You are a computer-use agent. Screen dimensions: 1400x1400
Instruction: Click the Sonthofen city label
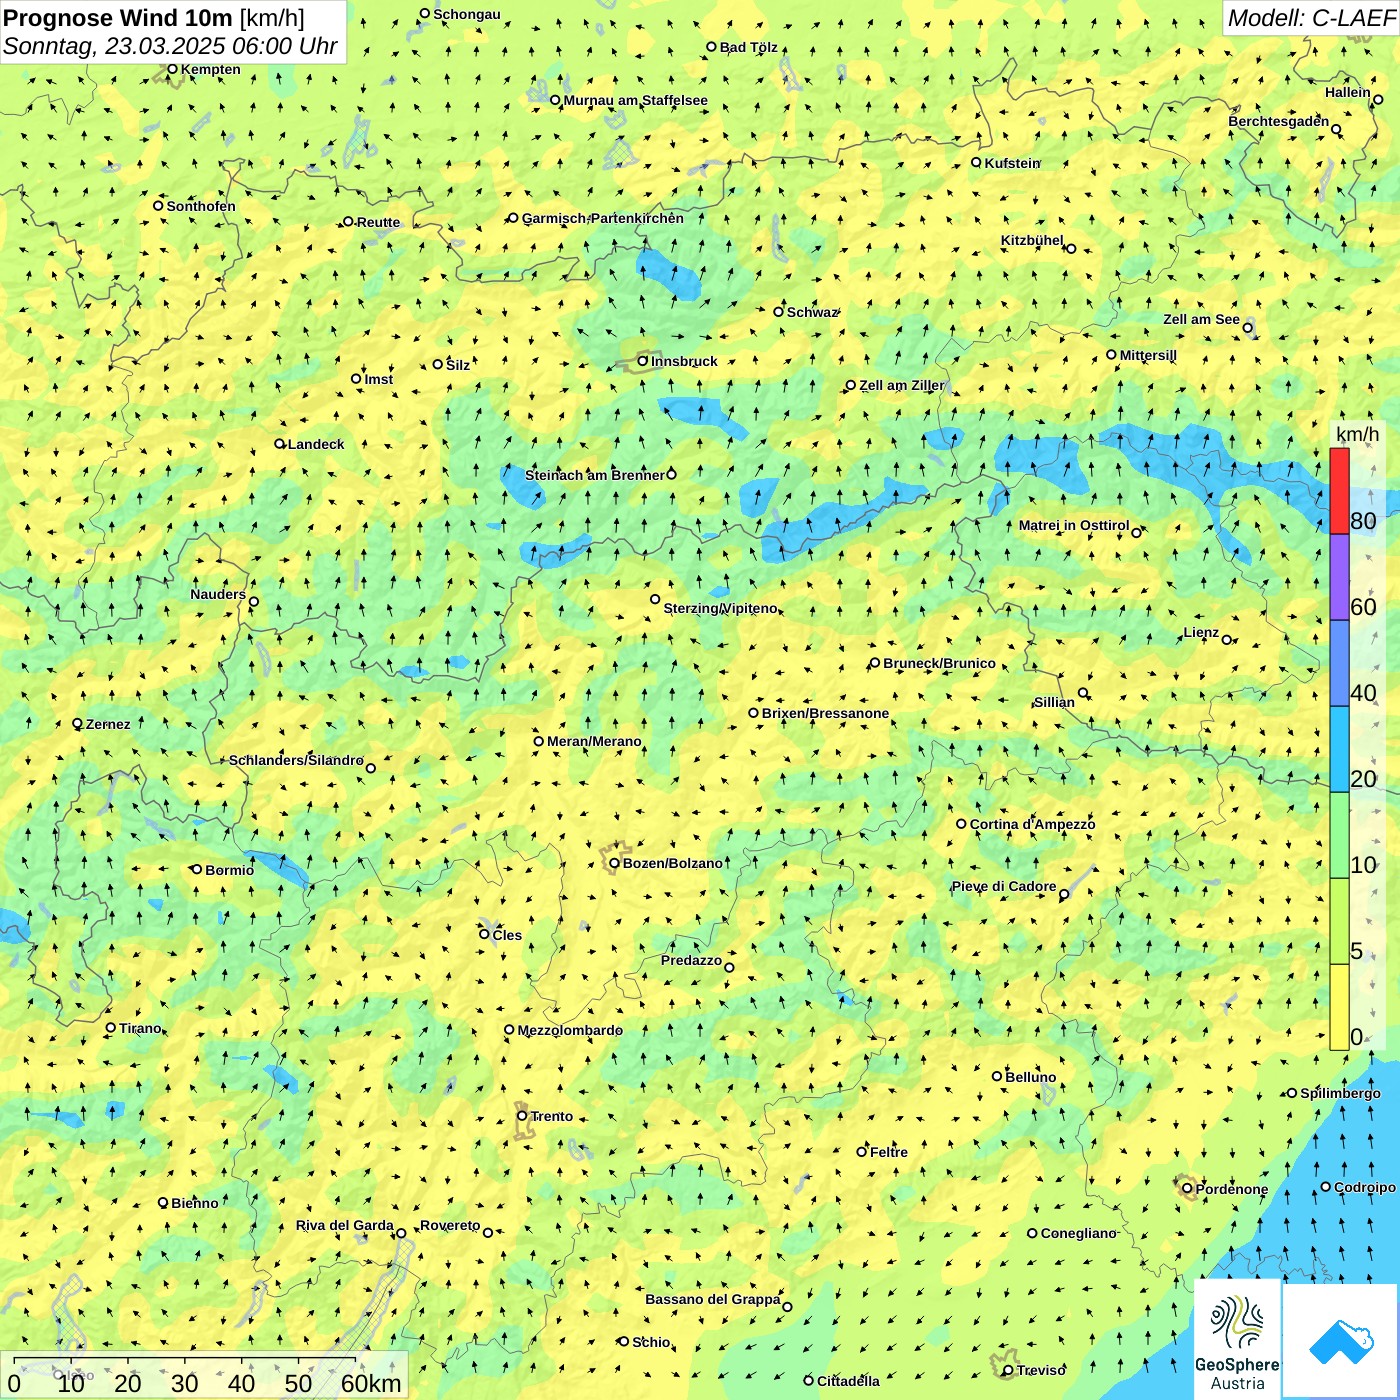click(201, 206)
